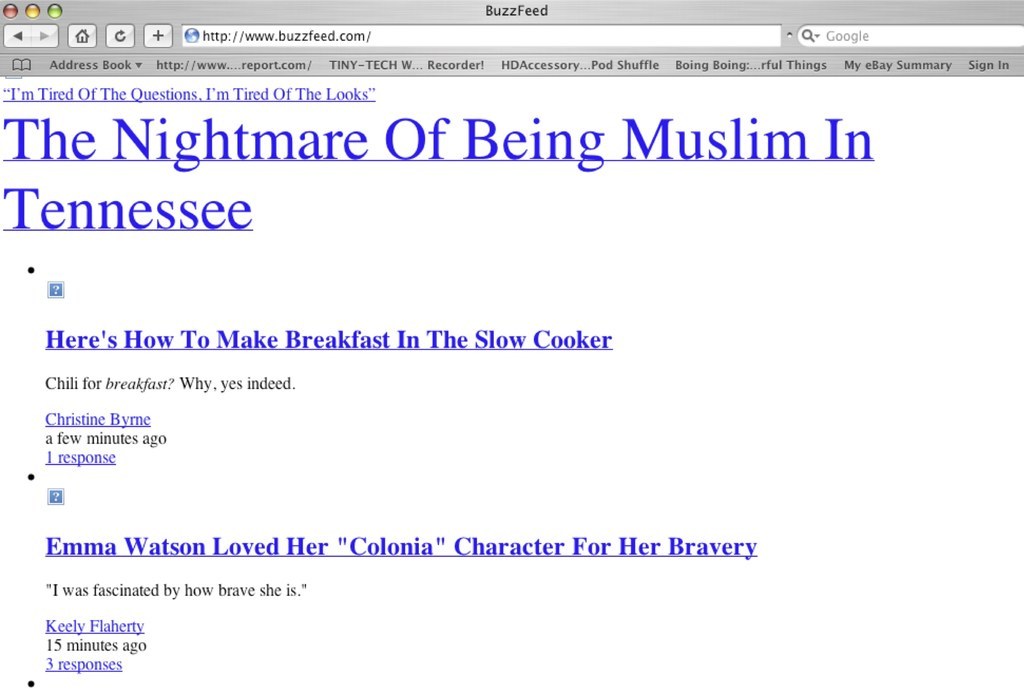Reload the page with the refresh icon

[120, 36]
